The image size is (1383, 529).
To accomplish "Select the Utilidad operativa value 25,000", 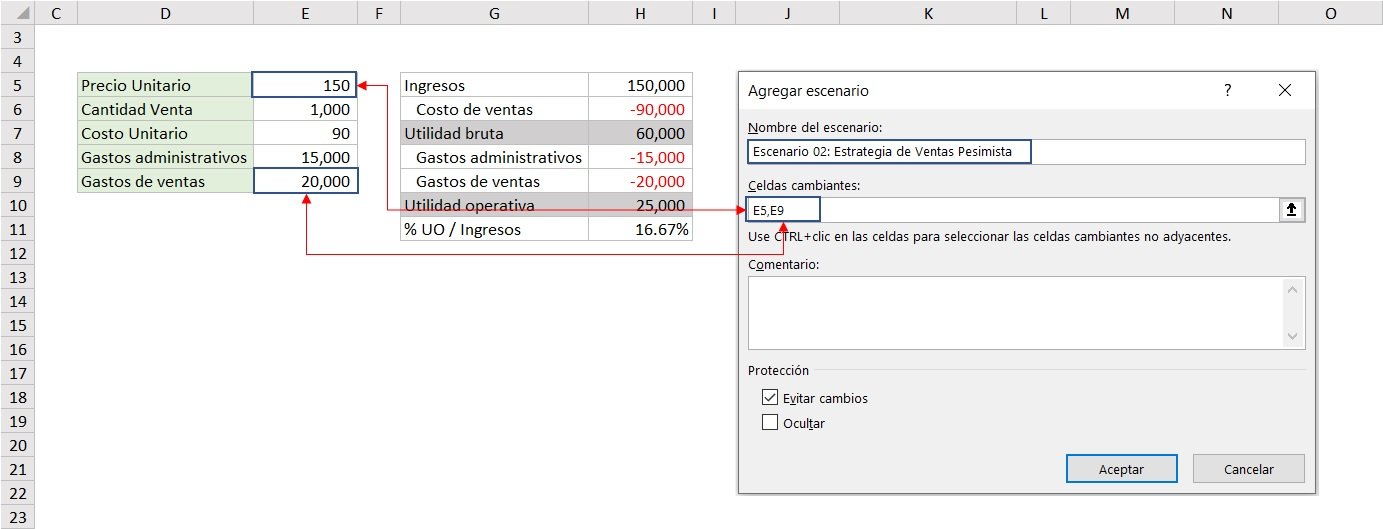I will (x=640, y=205).
